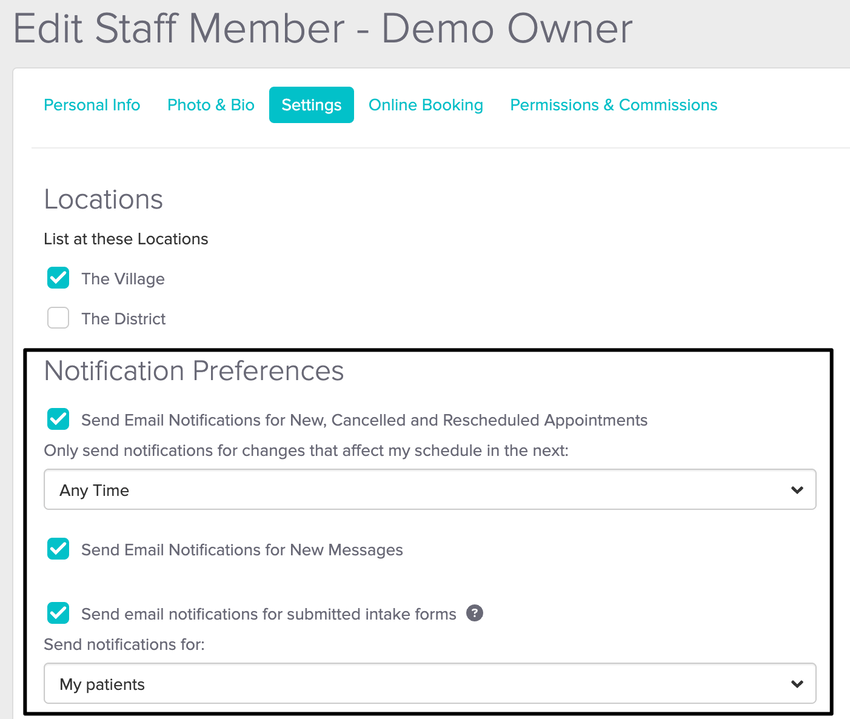The image size is (850, 719).
Task: Click "The District" label text
Action: (124, 319)
